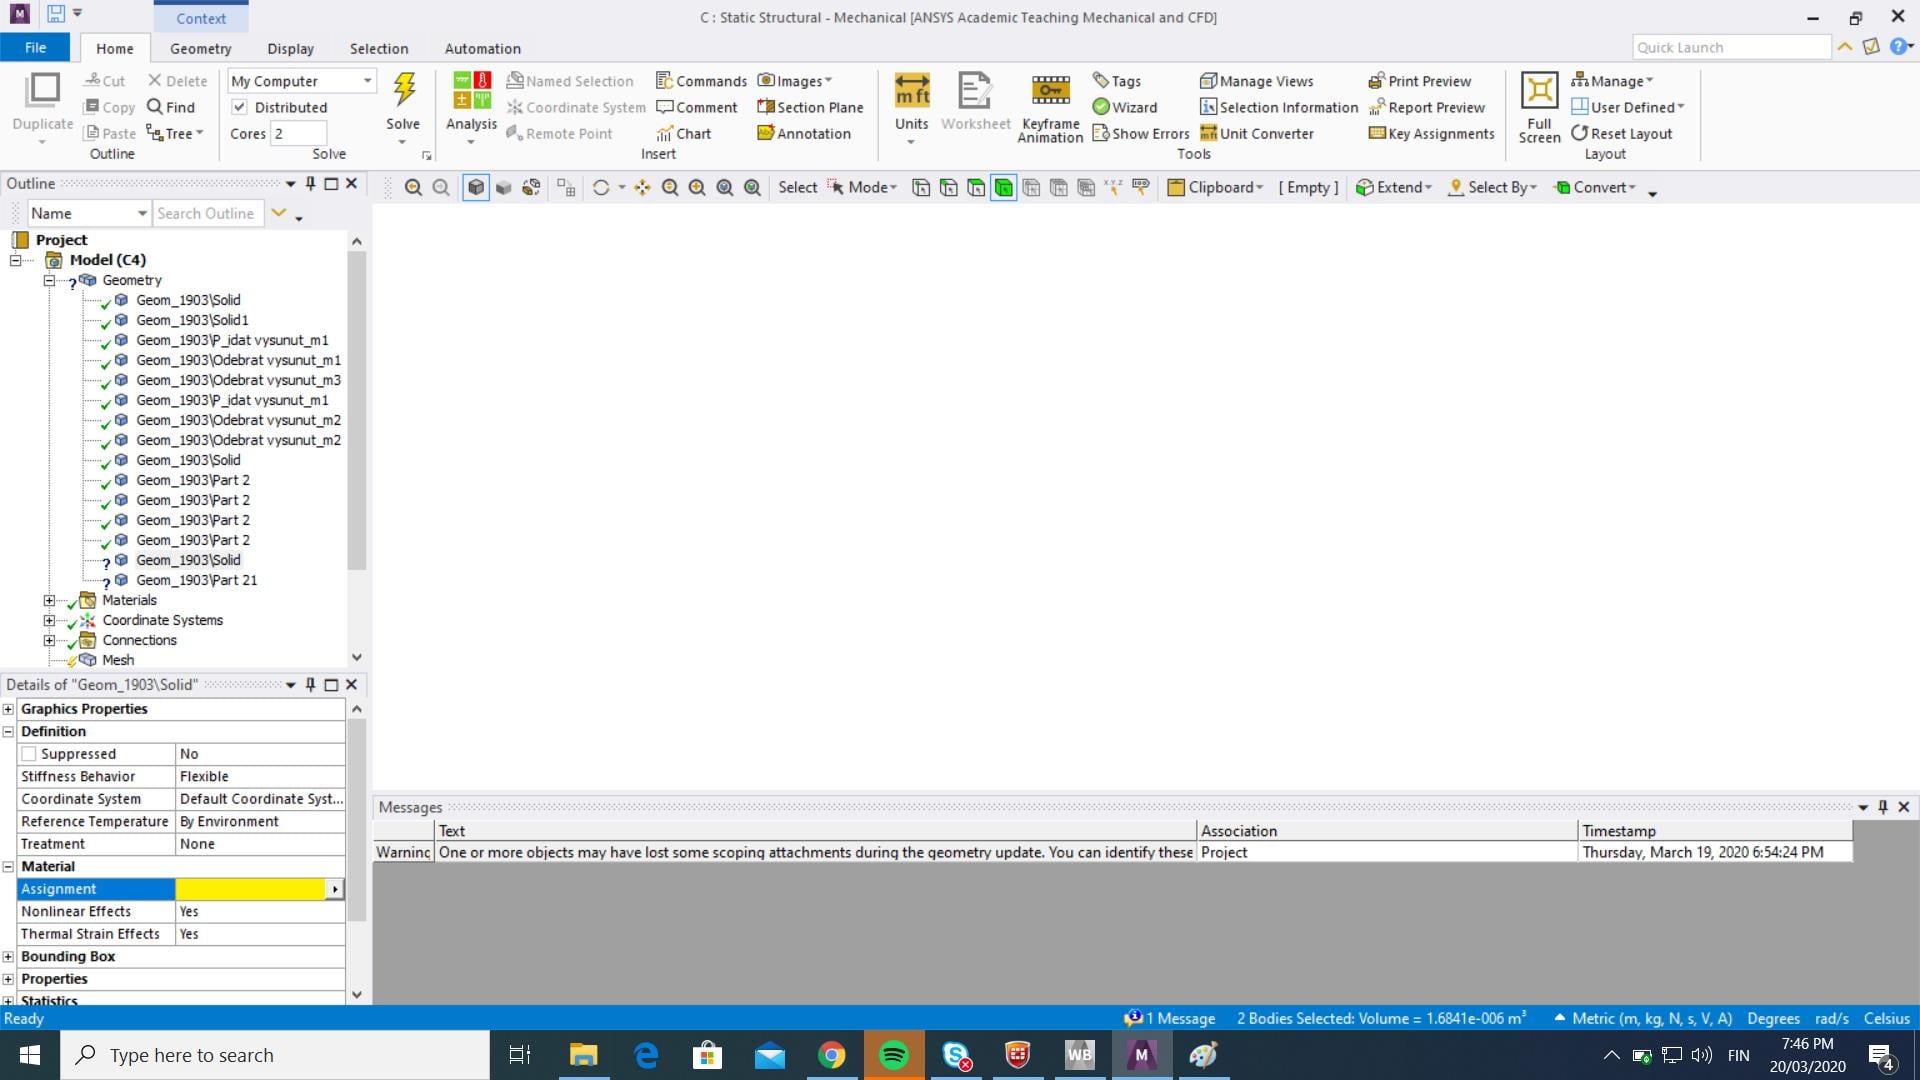Screen dimensions: 1920x1080
Task: Pin the Messages panel
Action: (1882, 807)
